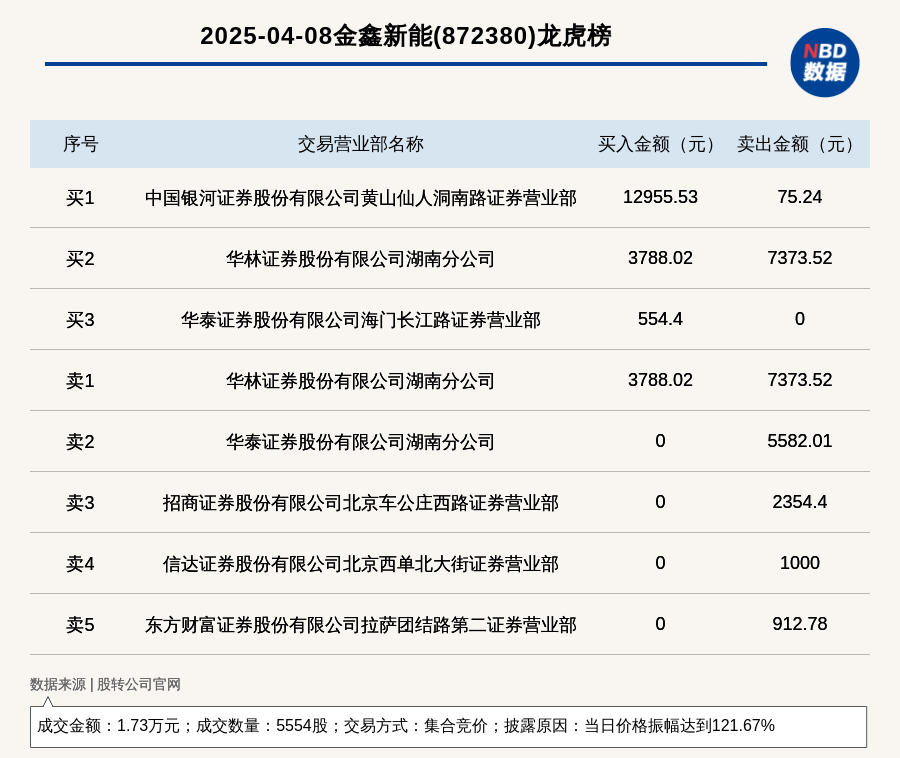This screenshot has width=900, height=758.
Task: Click the sell amount 75.24
Action: [x=800, y=197]
